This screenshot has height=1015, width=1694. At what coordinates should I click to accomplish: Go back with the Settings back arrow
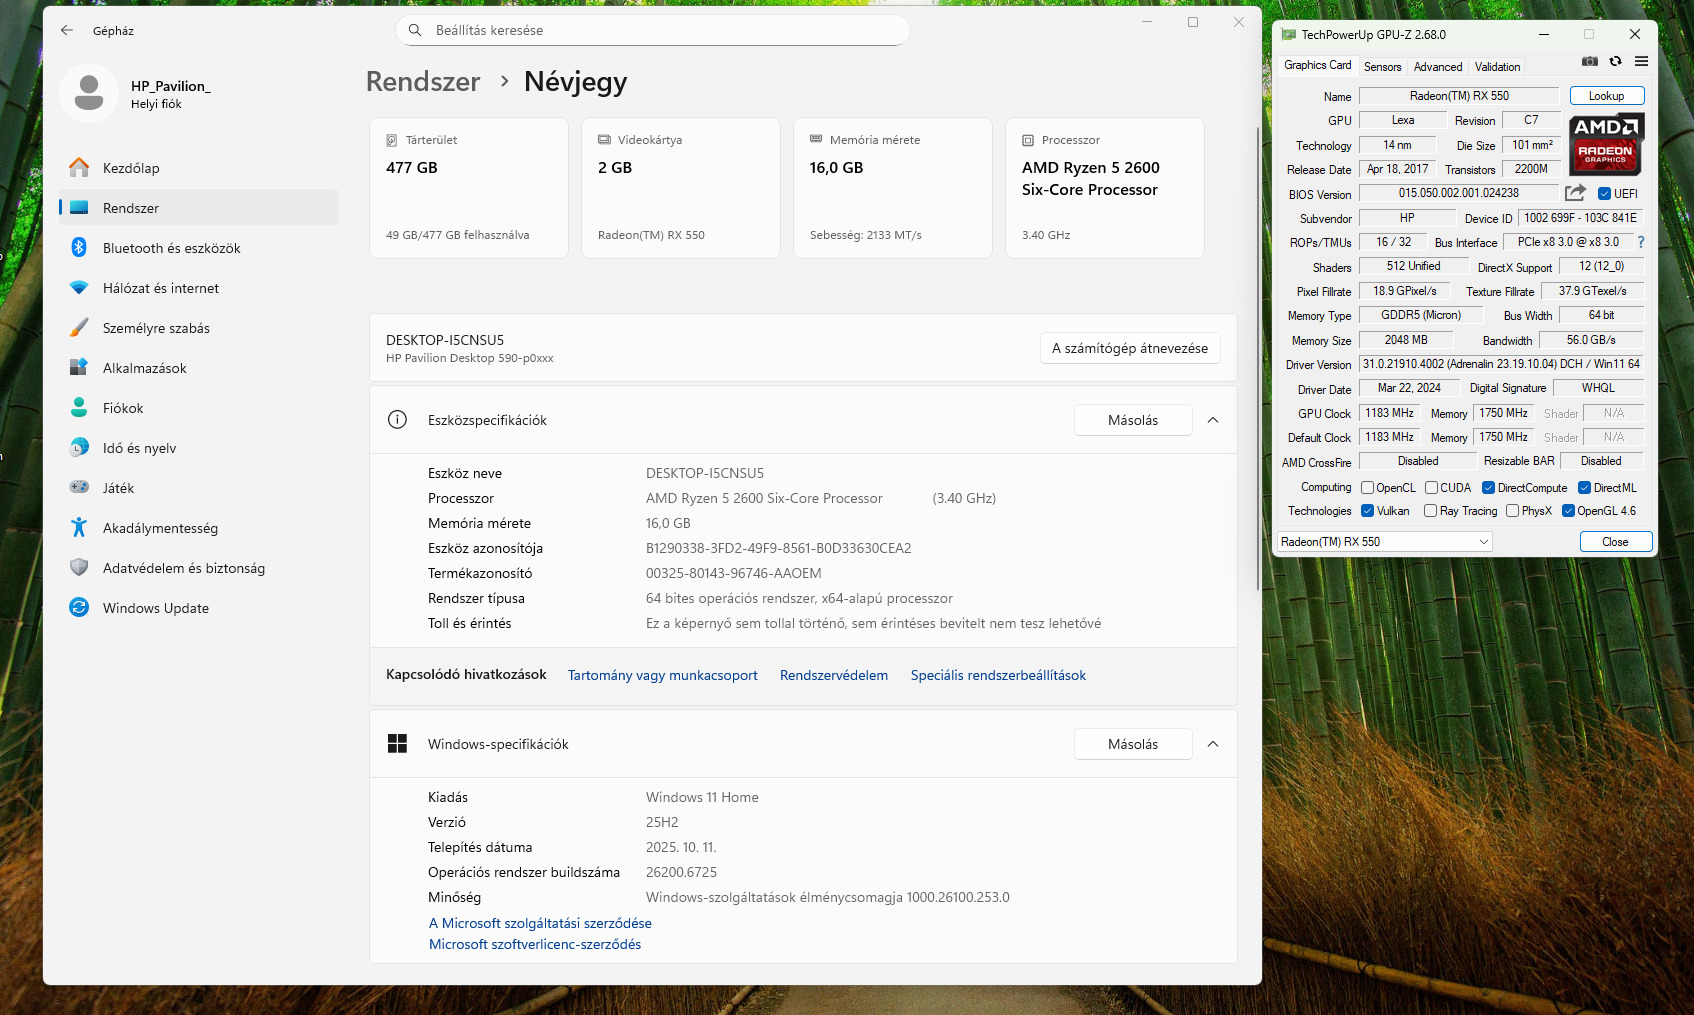(67, 30)
